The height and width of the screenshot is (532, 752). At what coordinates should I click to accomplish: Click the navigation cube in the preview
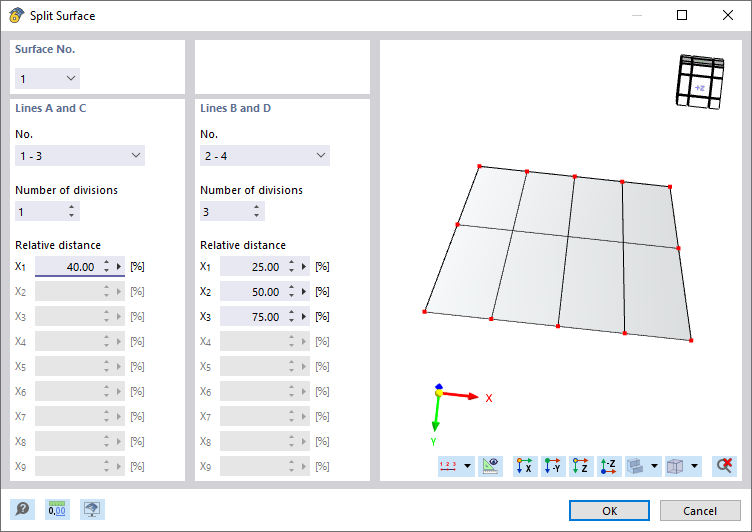(700, 82)
